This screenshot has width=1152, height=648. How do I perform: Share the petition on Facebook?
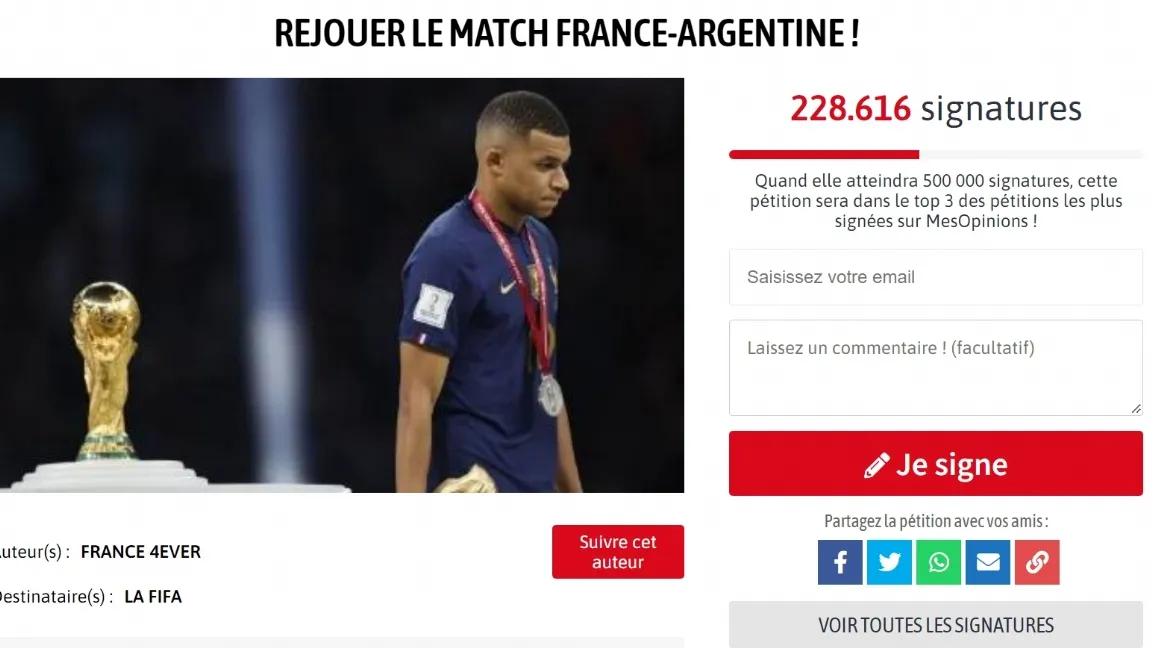click(x=840, y=562)
